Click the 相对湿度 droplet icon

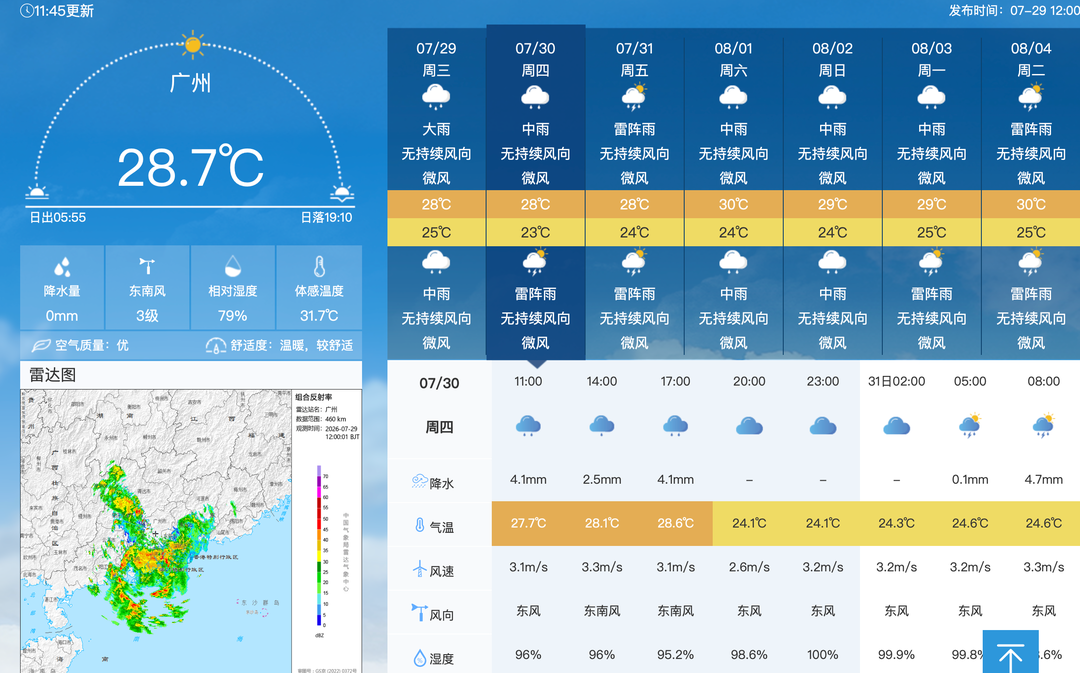point(233,266)
